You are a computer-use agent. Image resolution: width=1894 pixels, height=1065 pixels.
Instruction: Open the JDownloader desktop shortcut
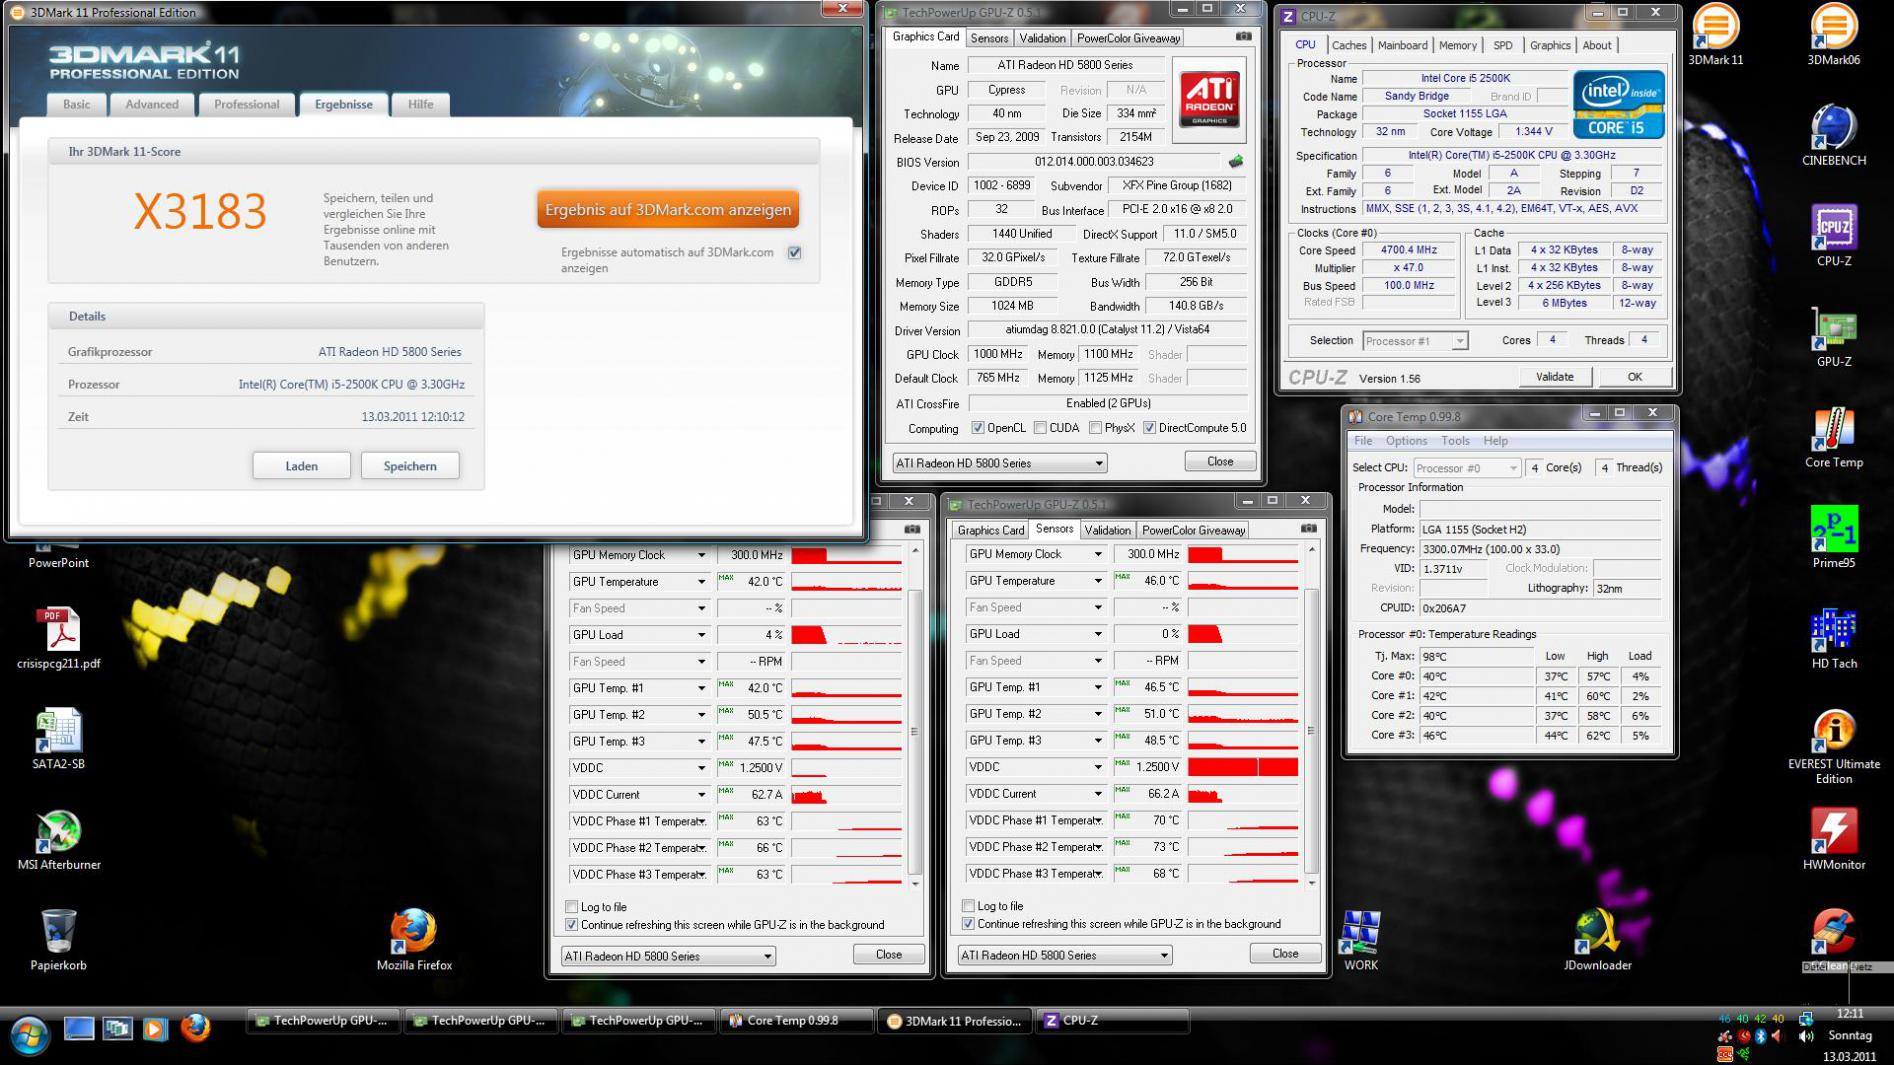[1597, 941]
